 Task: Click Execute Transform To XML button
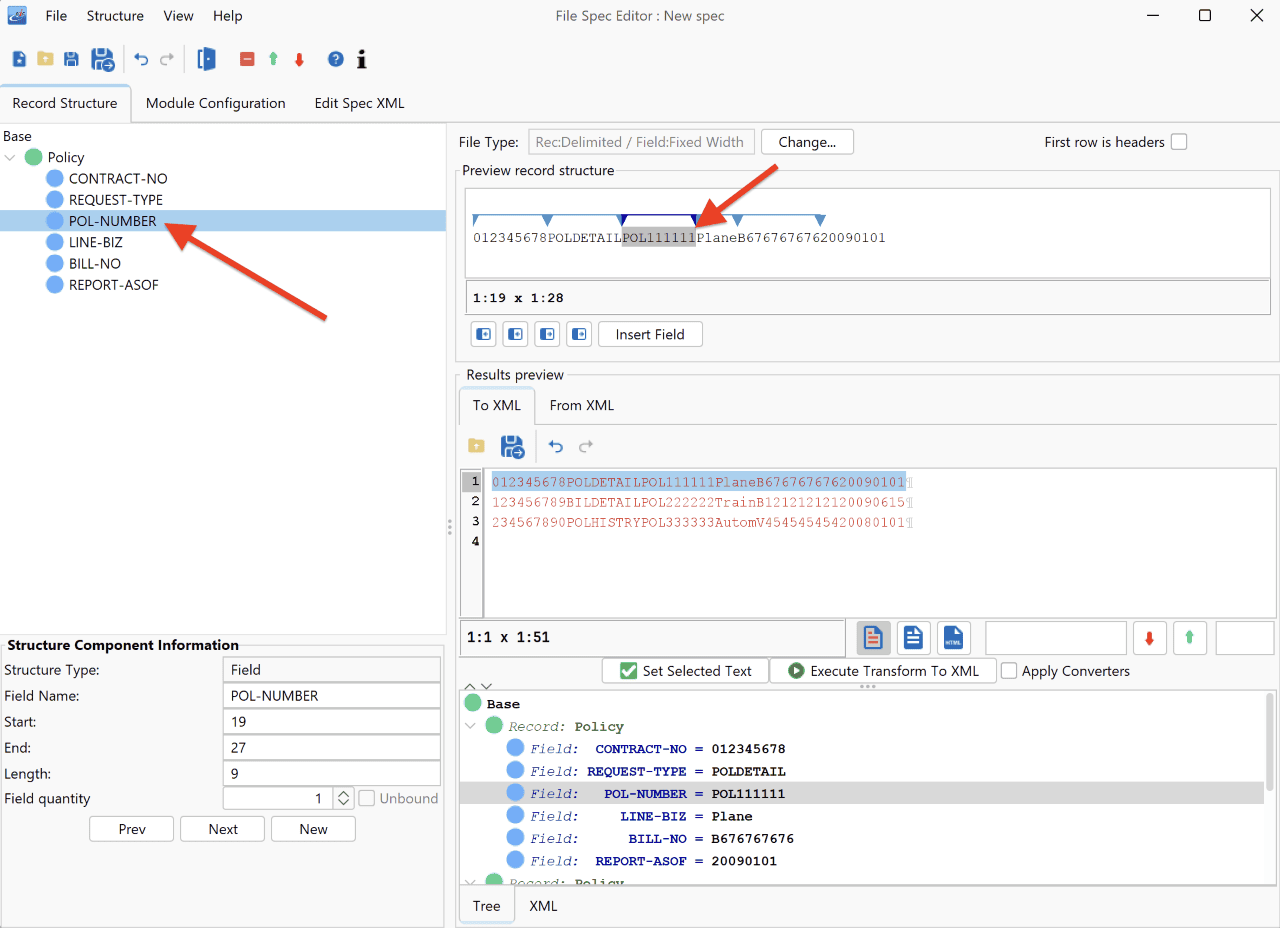(x=883, y=671)
